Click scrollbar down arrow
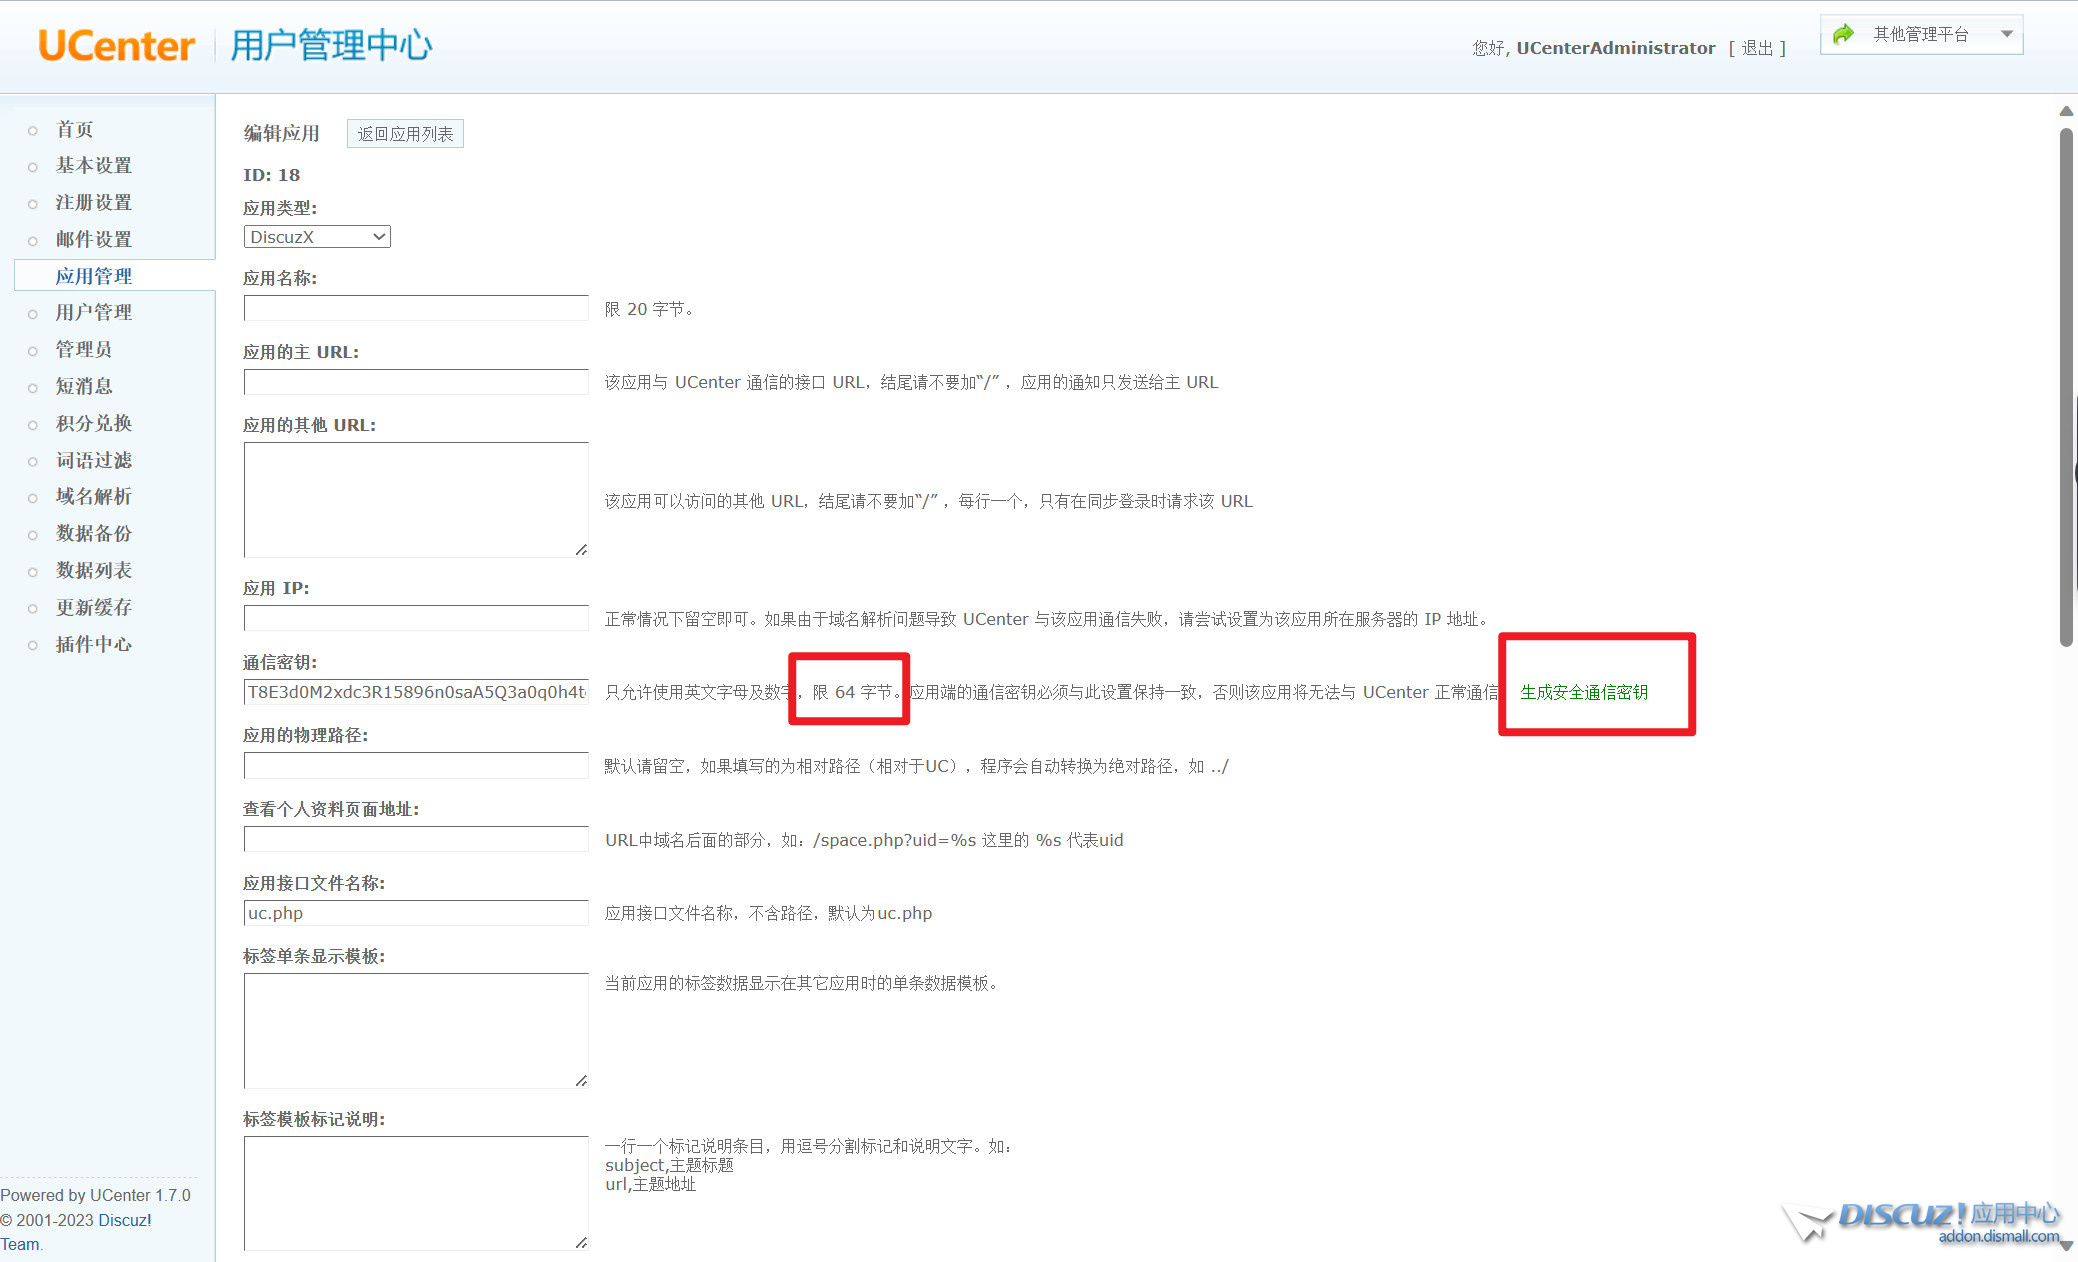 [x=2066, y=1246]
